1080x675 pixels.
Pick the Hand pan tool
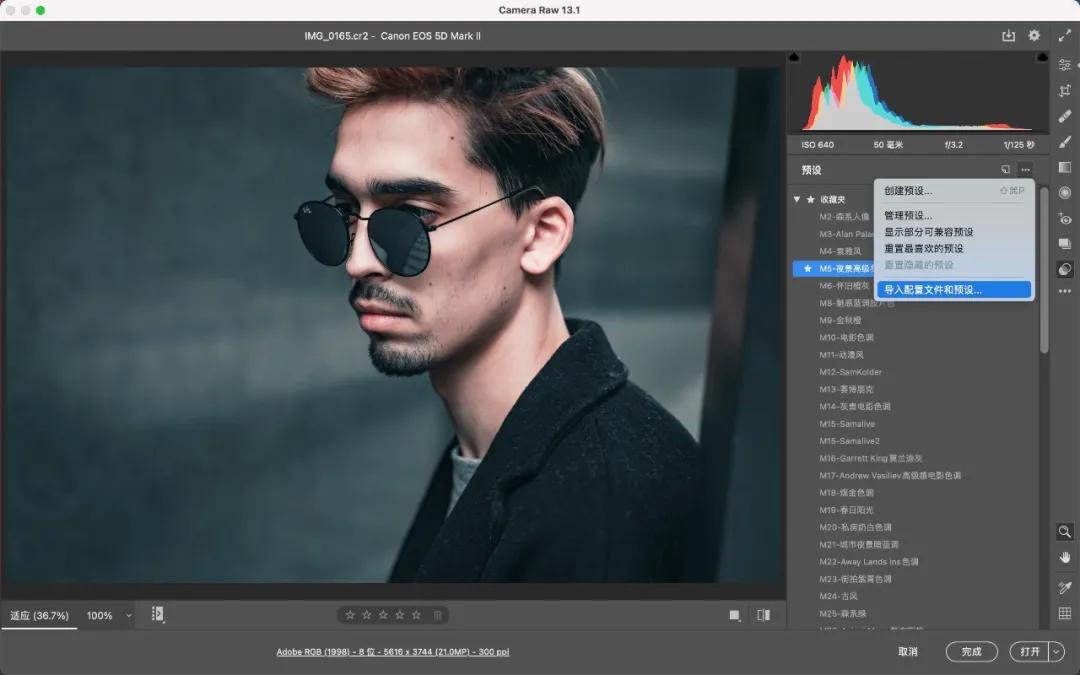[1065, 557]
